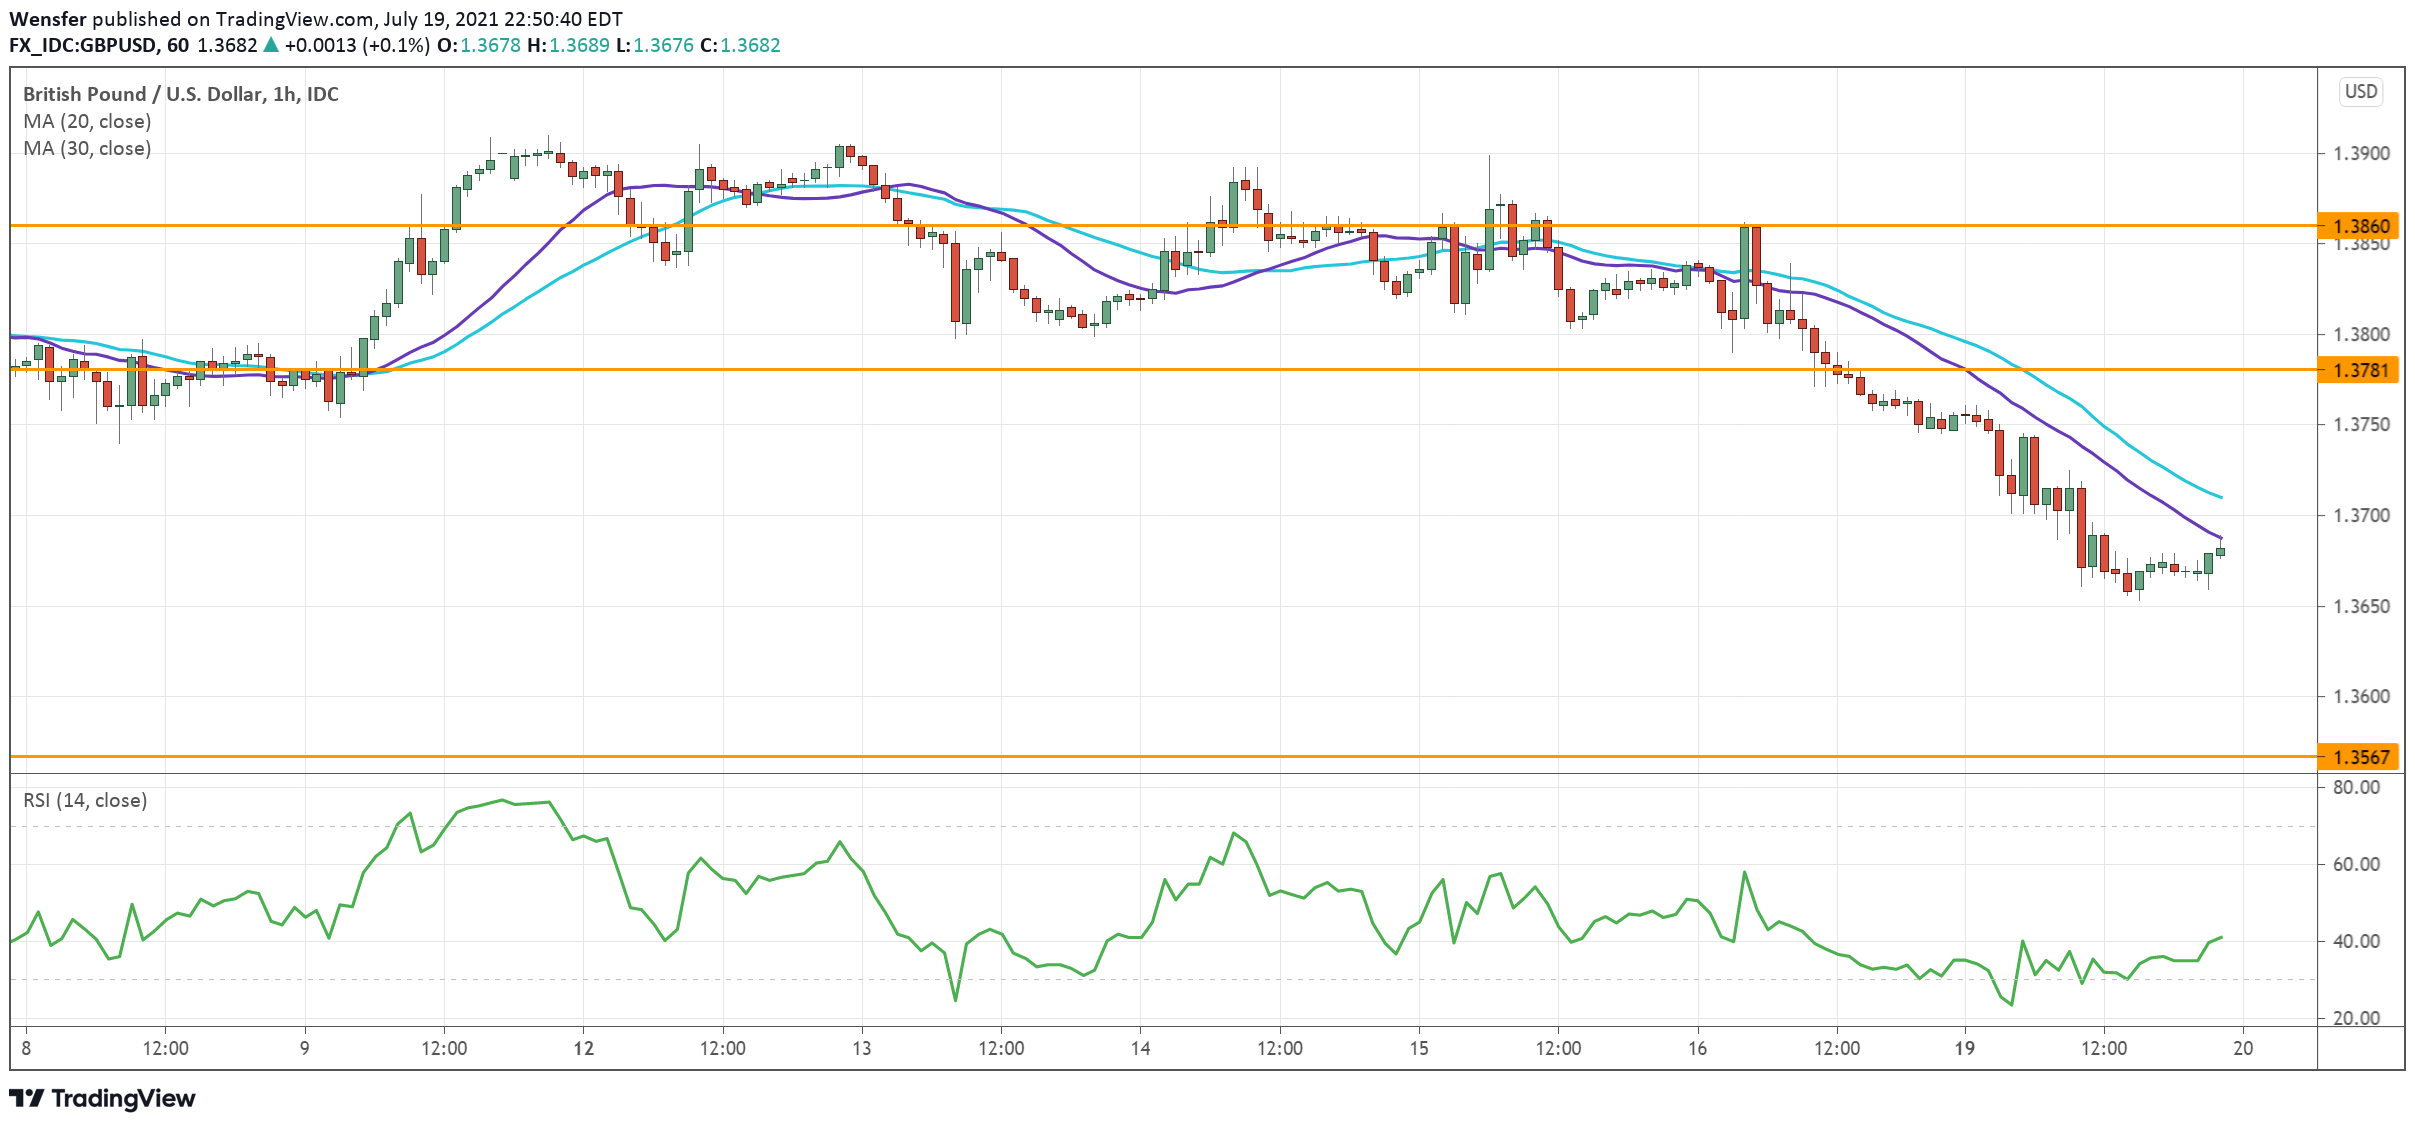This screenshot has width=2415, height=1127.
Task: Select the MA (30, close) legend
Action: pos(87,148)
